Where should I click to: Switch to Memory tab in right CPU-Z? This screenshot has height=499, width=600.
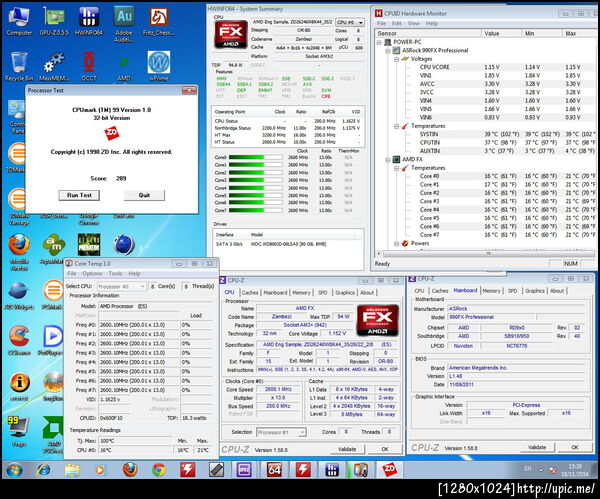491,291
